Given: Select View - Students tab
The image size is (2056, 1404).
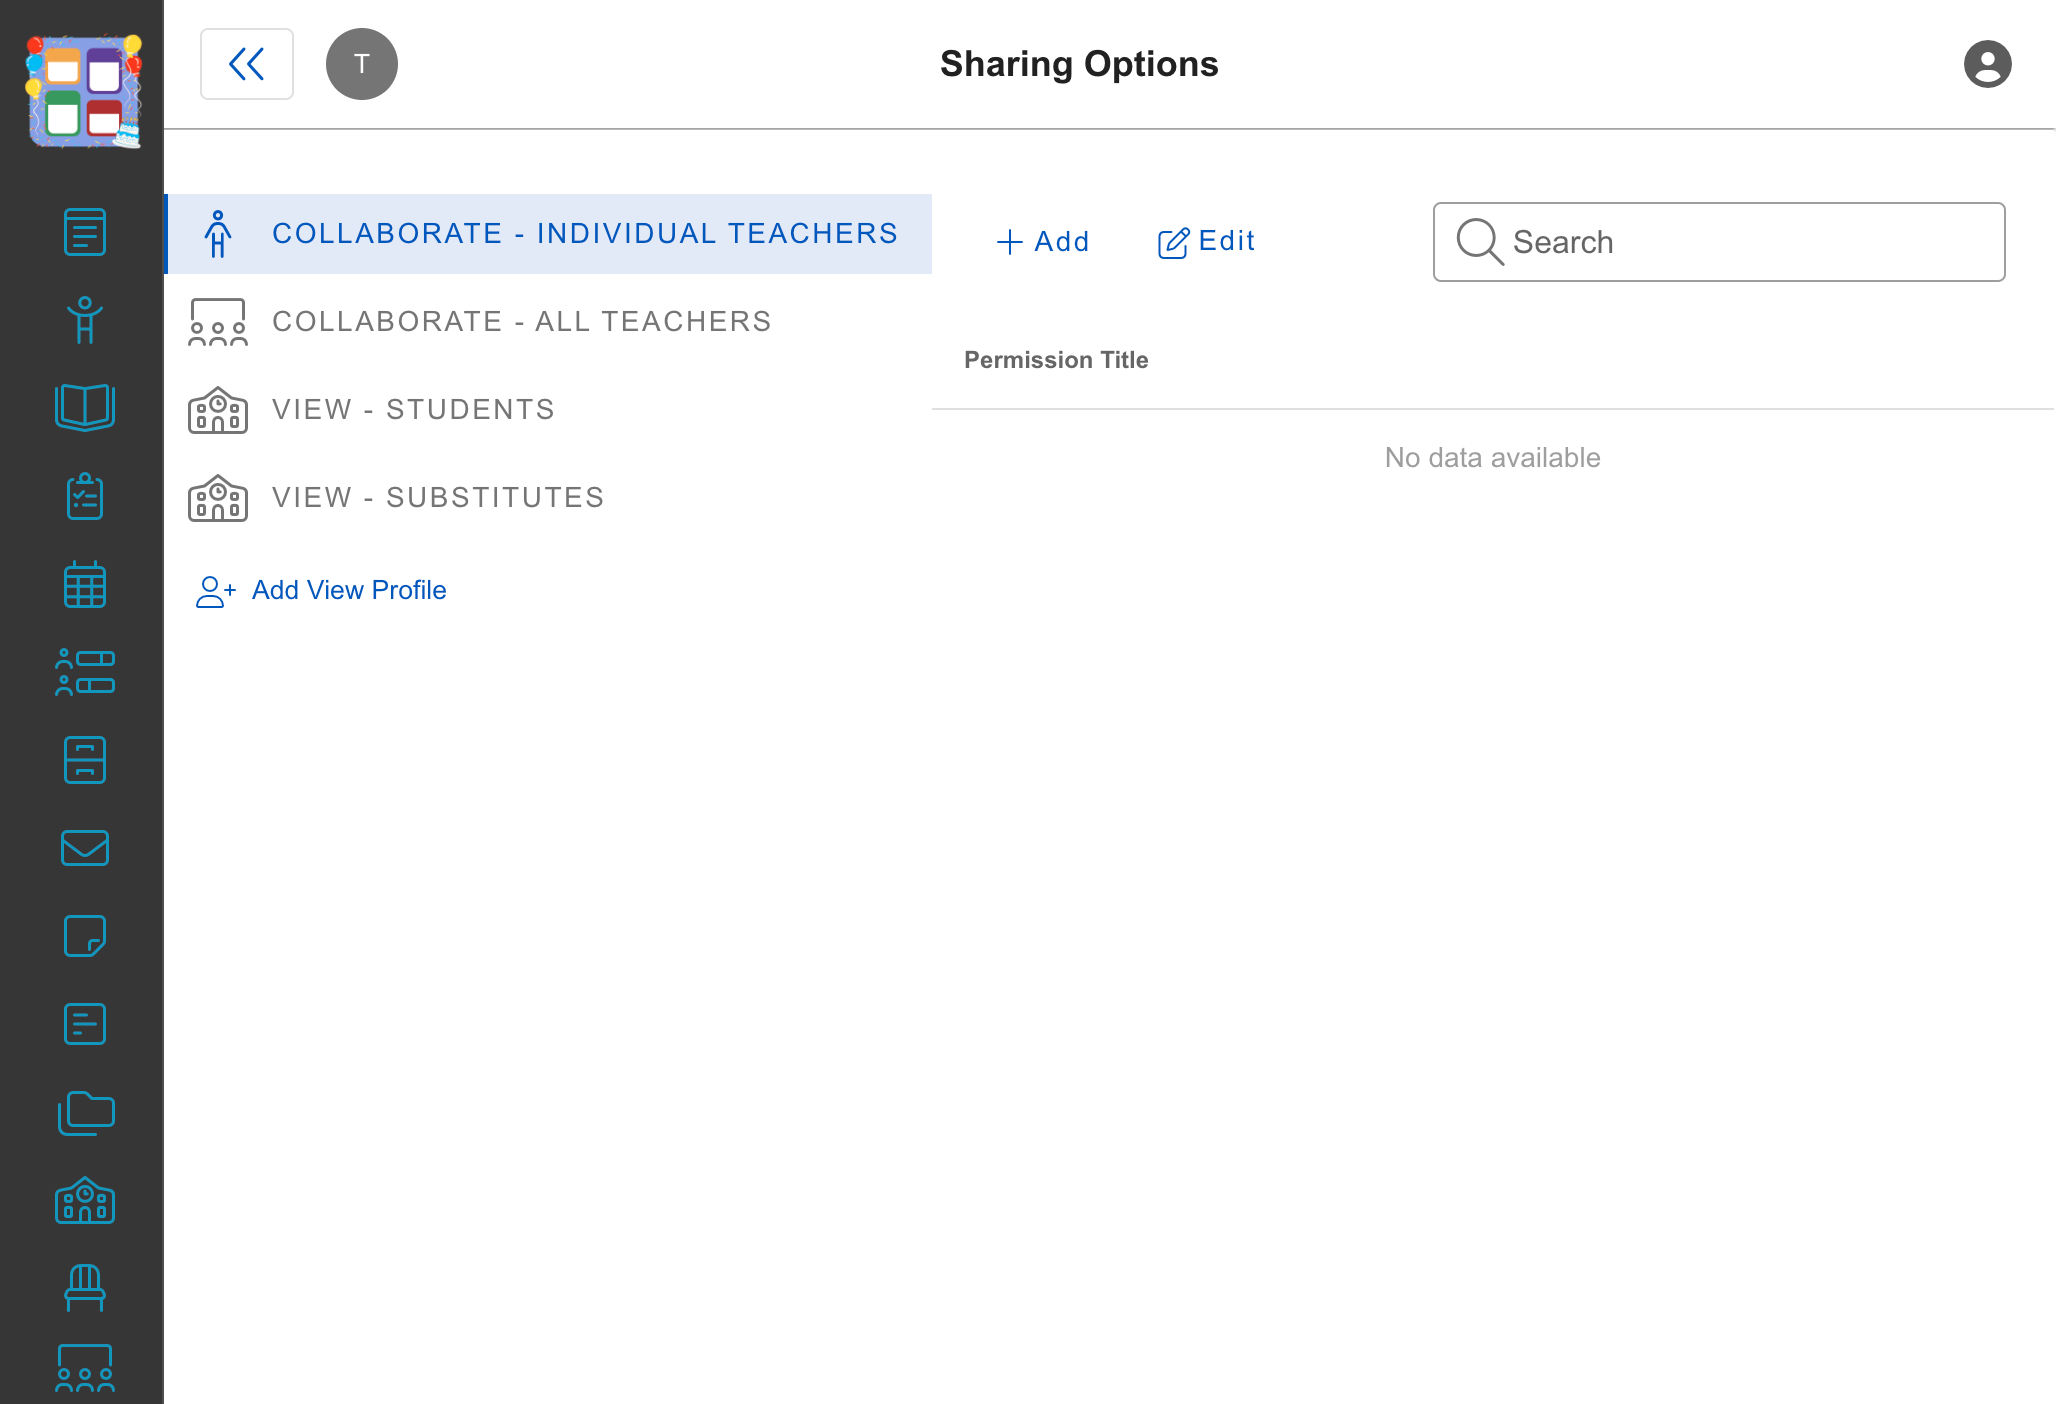Looking at the screenshot, I should point(548,410).
